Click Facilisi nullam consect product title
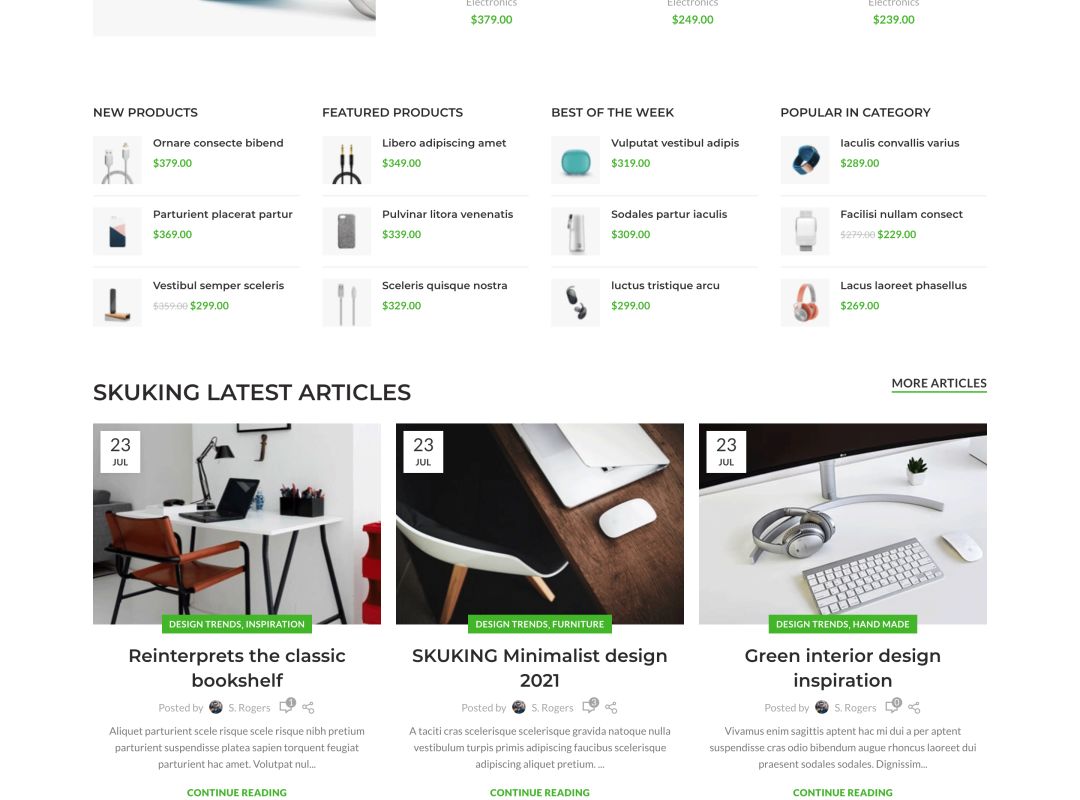The image size is (1080, 800). 902,214
